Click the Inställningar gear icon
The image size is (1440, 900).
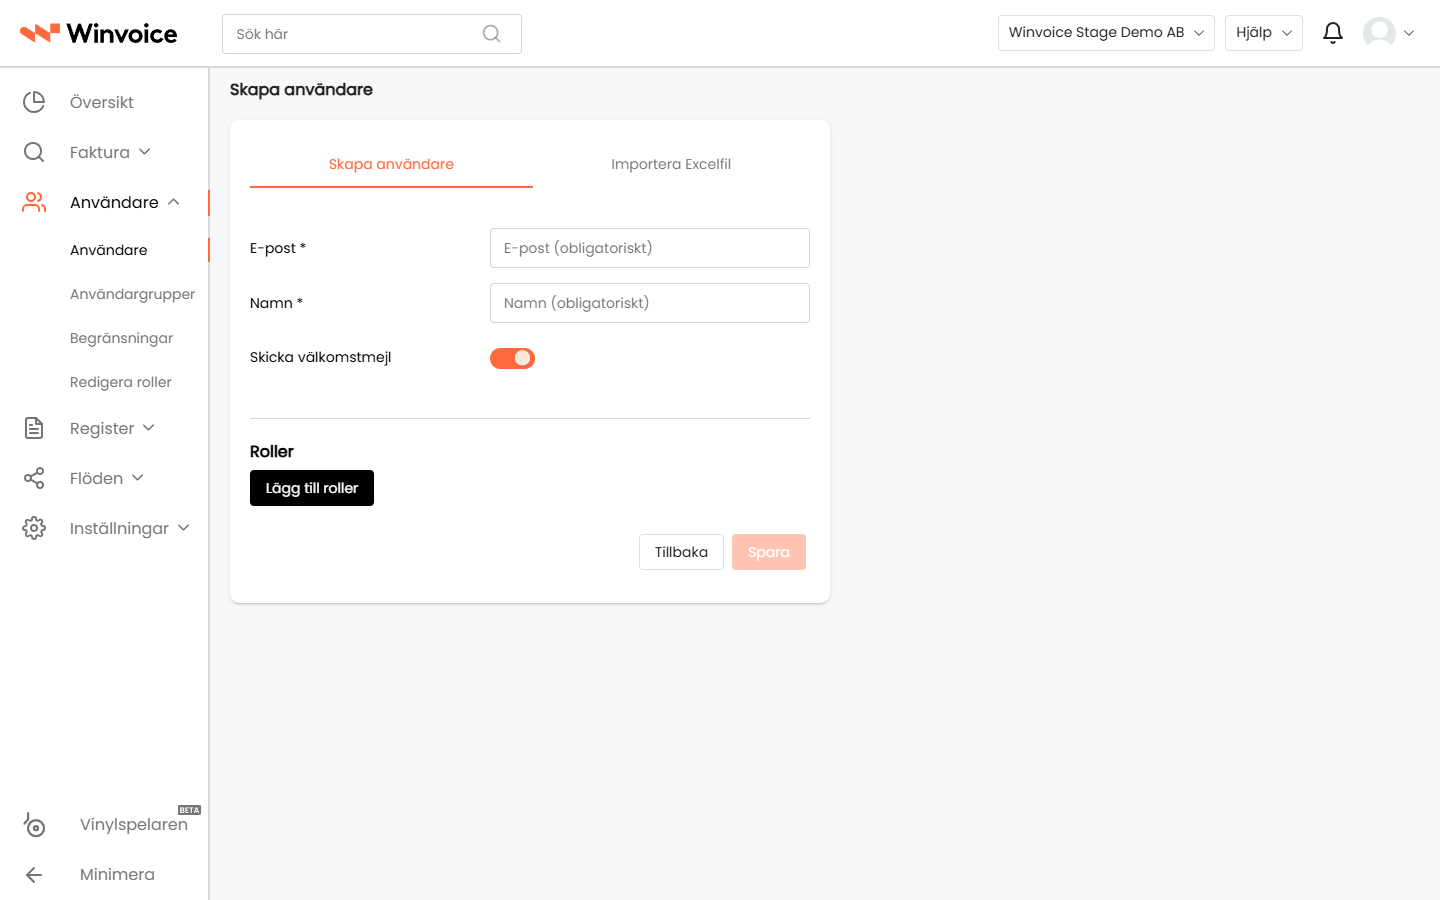tap(34, 528)
